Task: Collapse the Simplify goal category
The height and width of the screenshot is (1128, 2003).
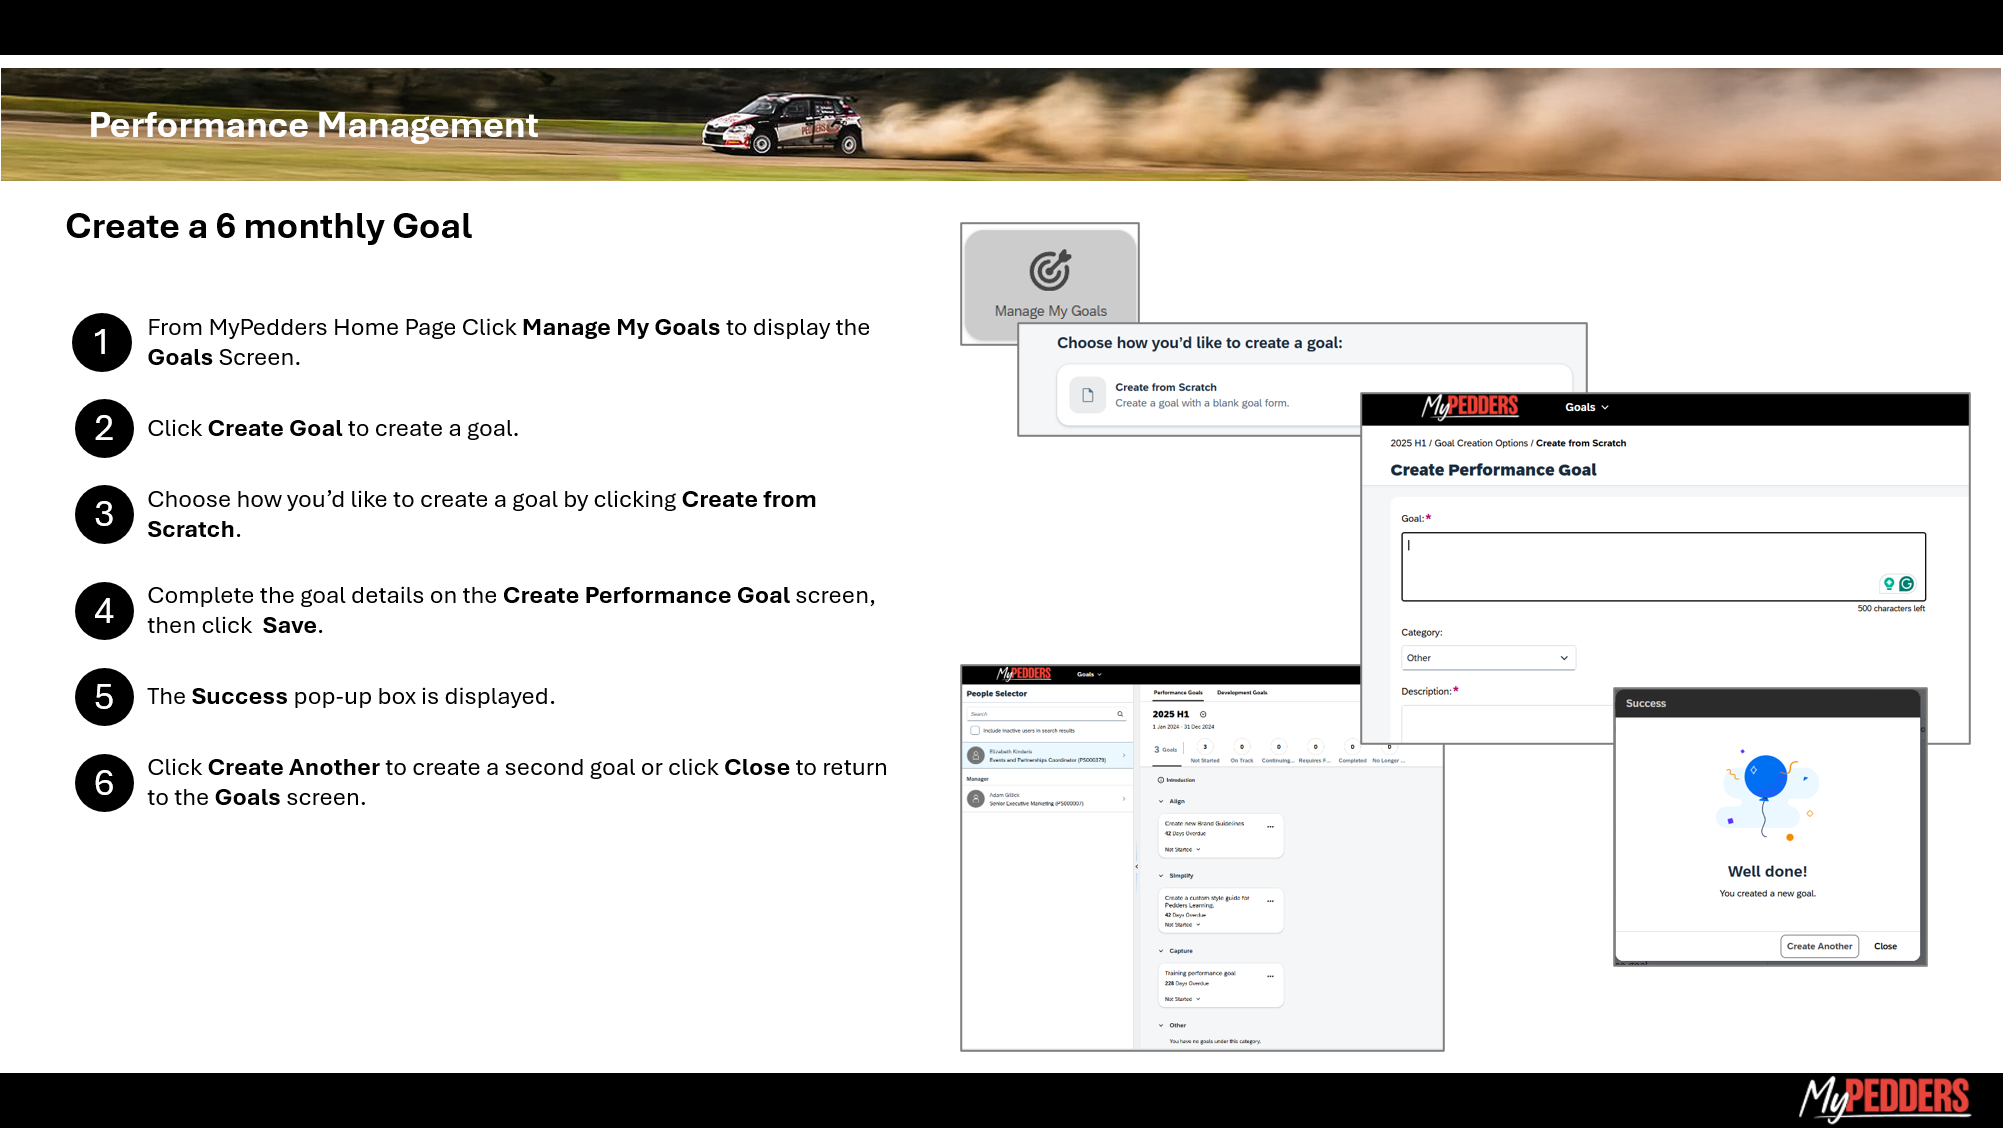Action: (x=1161, y=876)
